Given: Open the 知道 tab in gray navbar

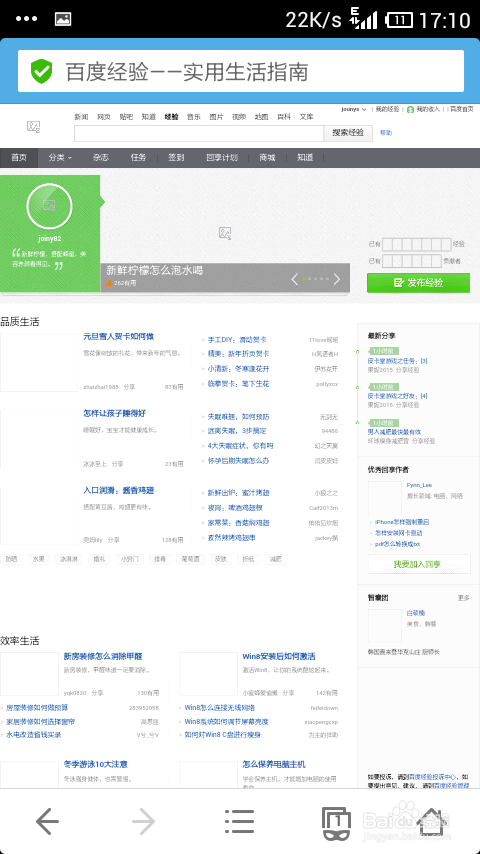Looking at the screenshot, I should [305, 157].
